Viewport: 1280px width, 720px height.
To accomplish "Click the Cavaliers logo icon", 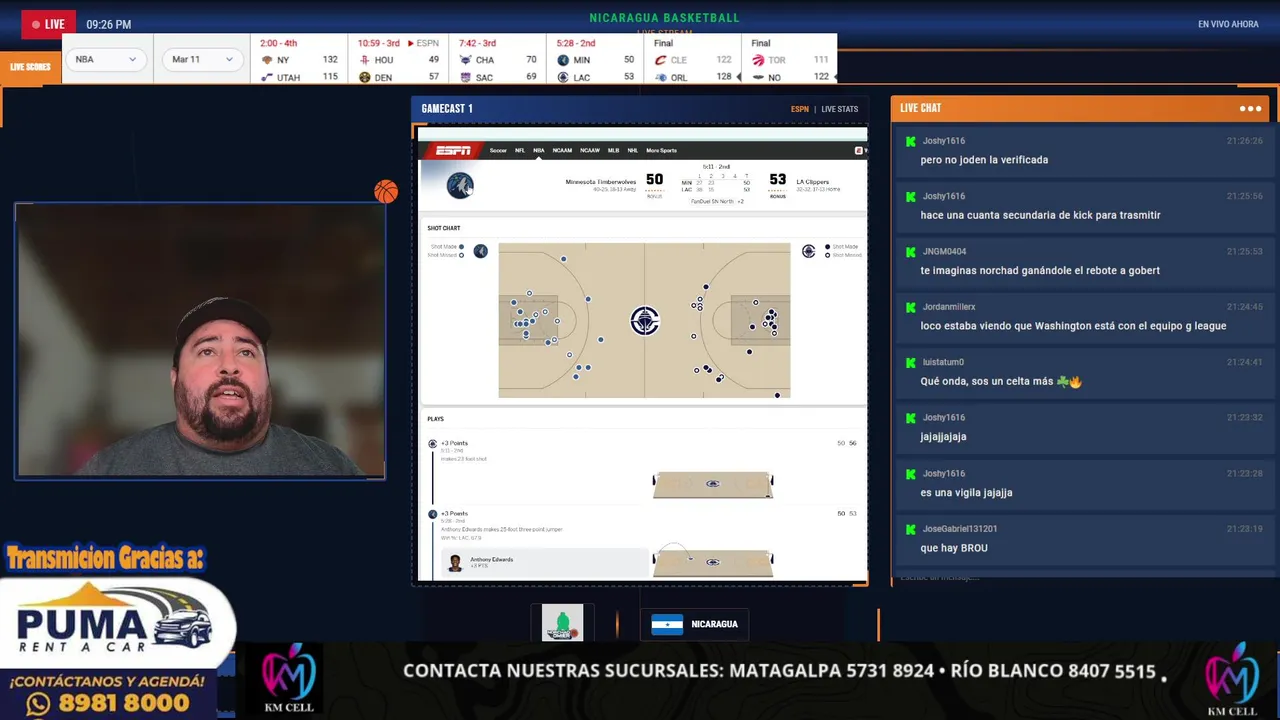I will coord(660,60).
